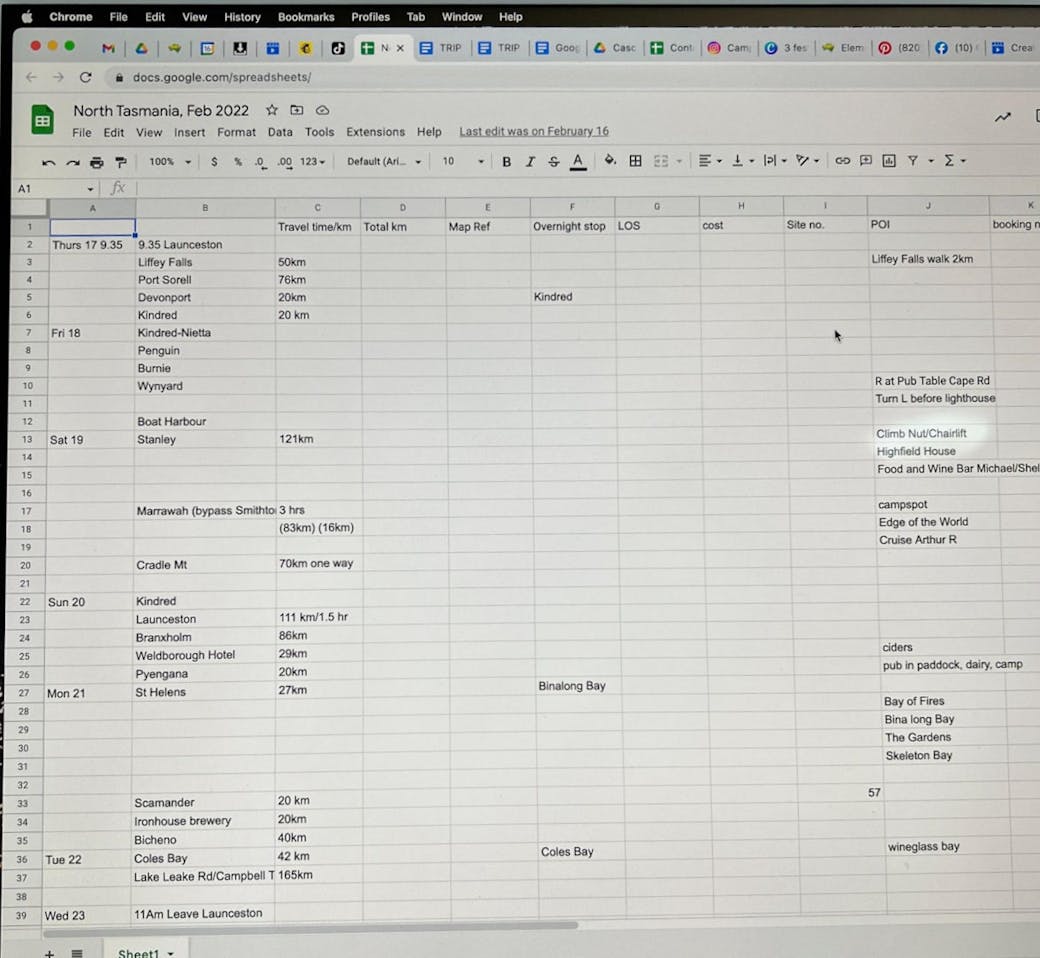This screenshot has width=1040, height=958.
Task: Toggle italic formatting
Action: coord(530,162)
